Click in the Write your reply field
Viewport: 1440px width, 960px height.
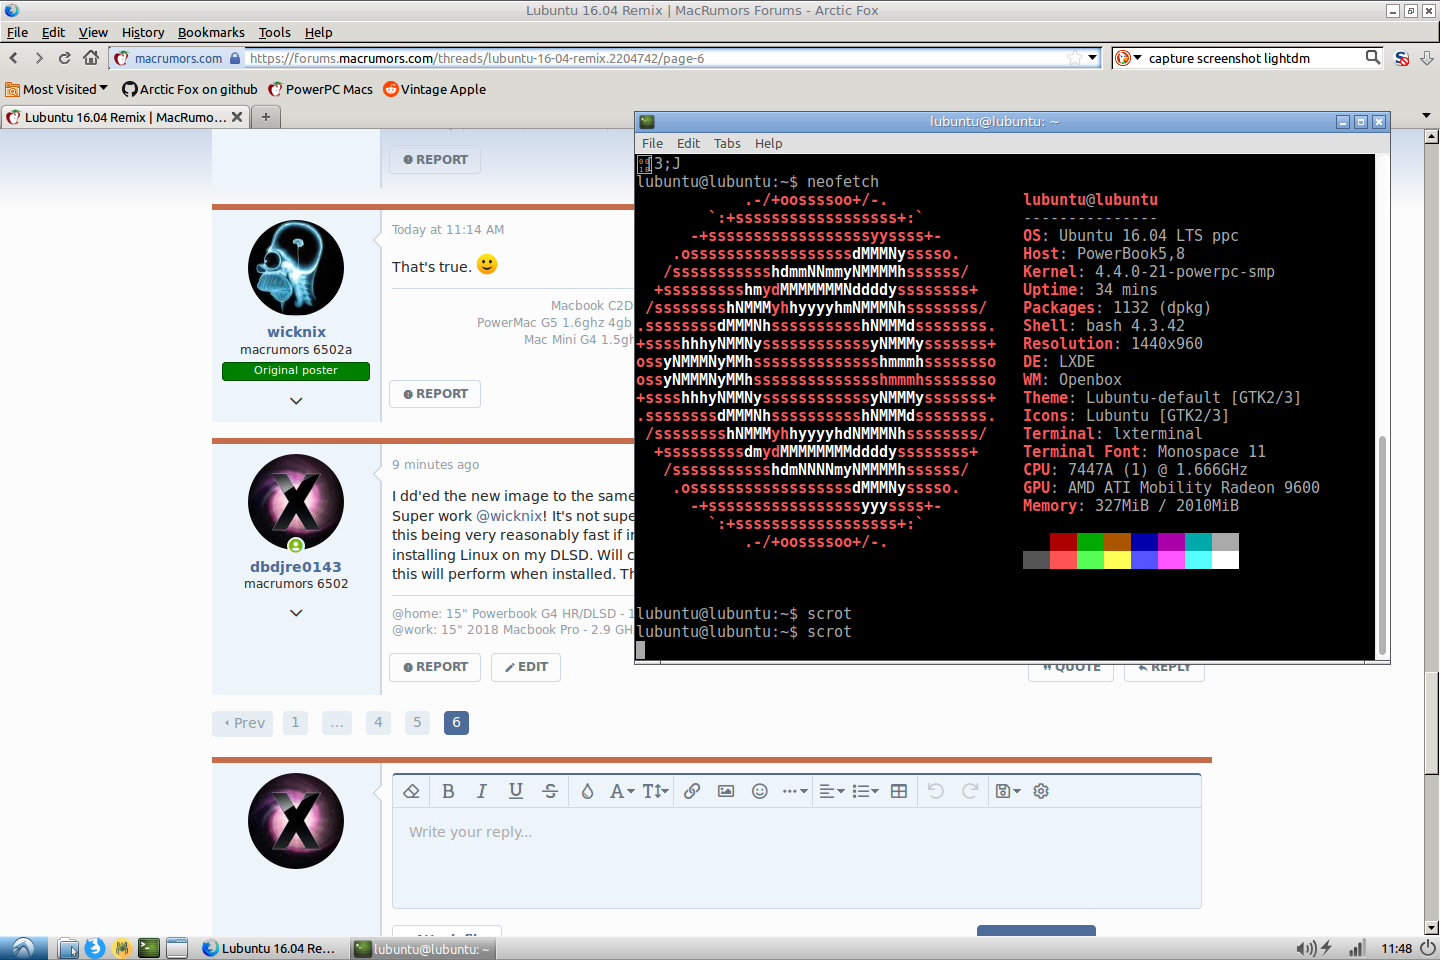coord(796,857)
